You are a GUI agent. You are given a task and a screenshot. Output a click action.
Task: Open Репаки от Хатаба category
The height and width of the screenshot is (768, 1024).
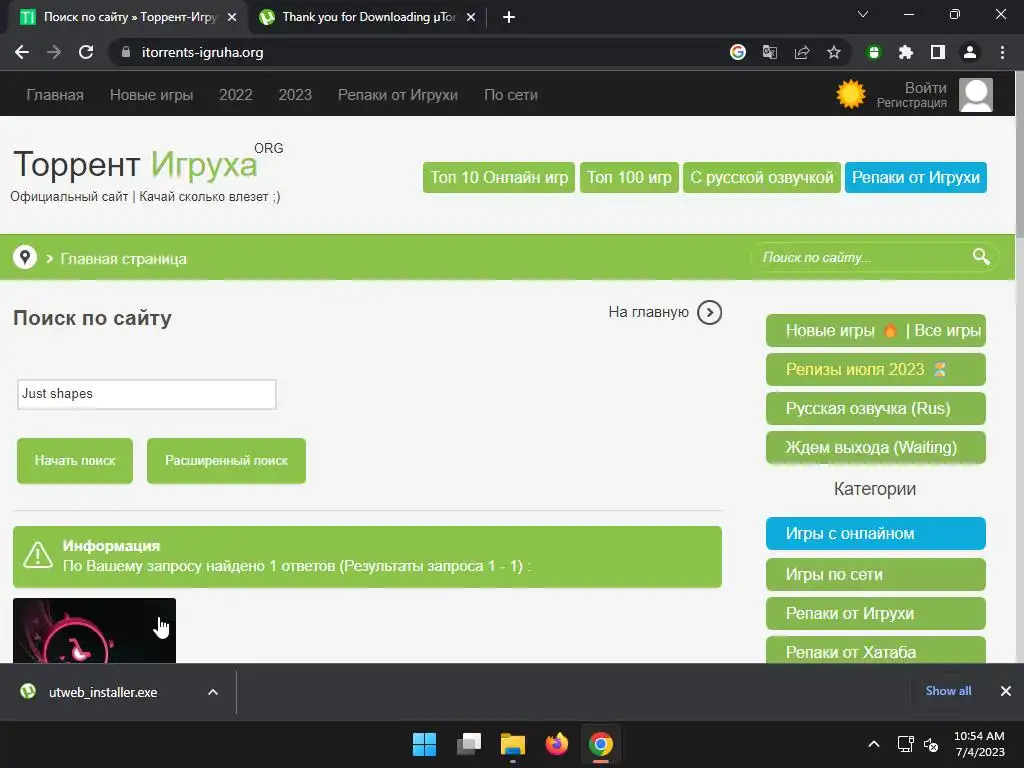pos(876,650)
